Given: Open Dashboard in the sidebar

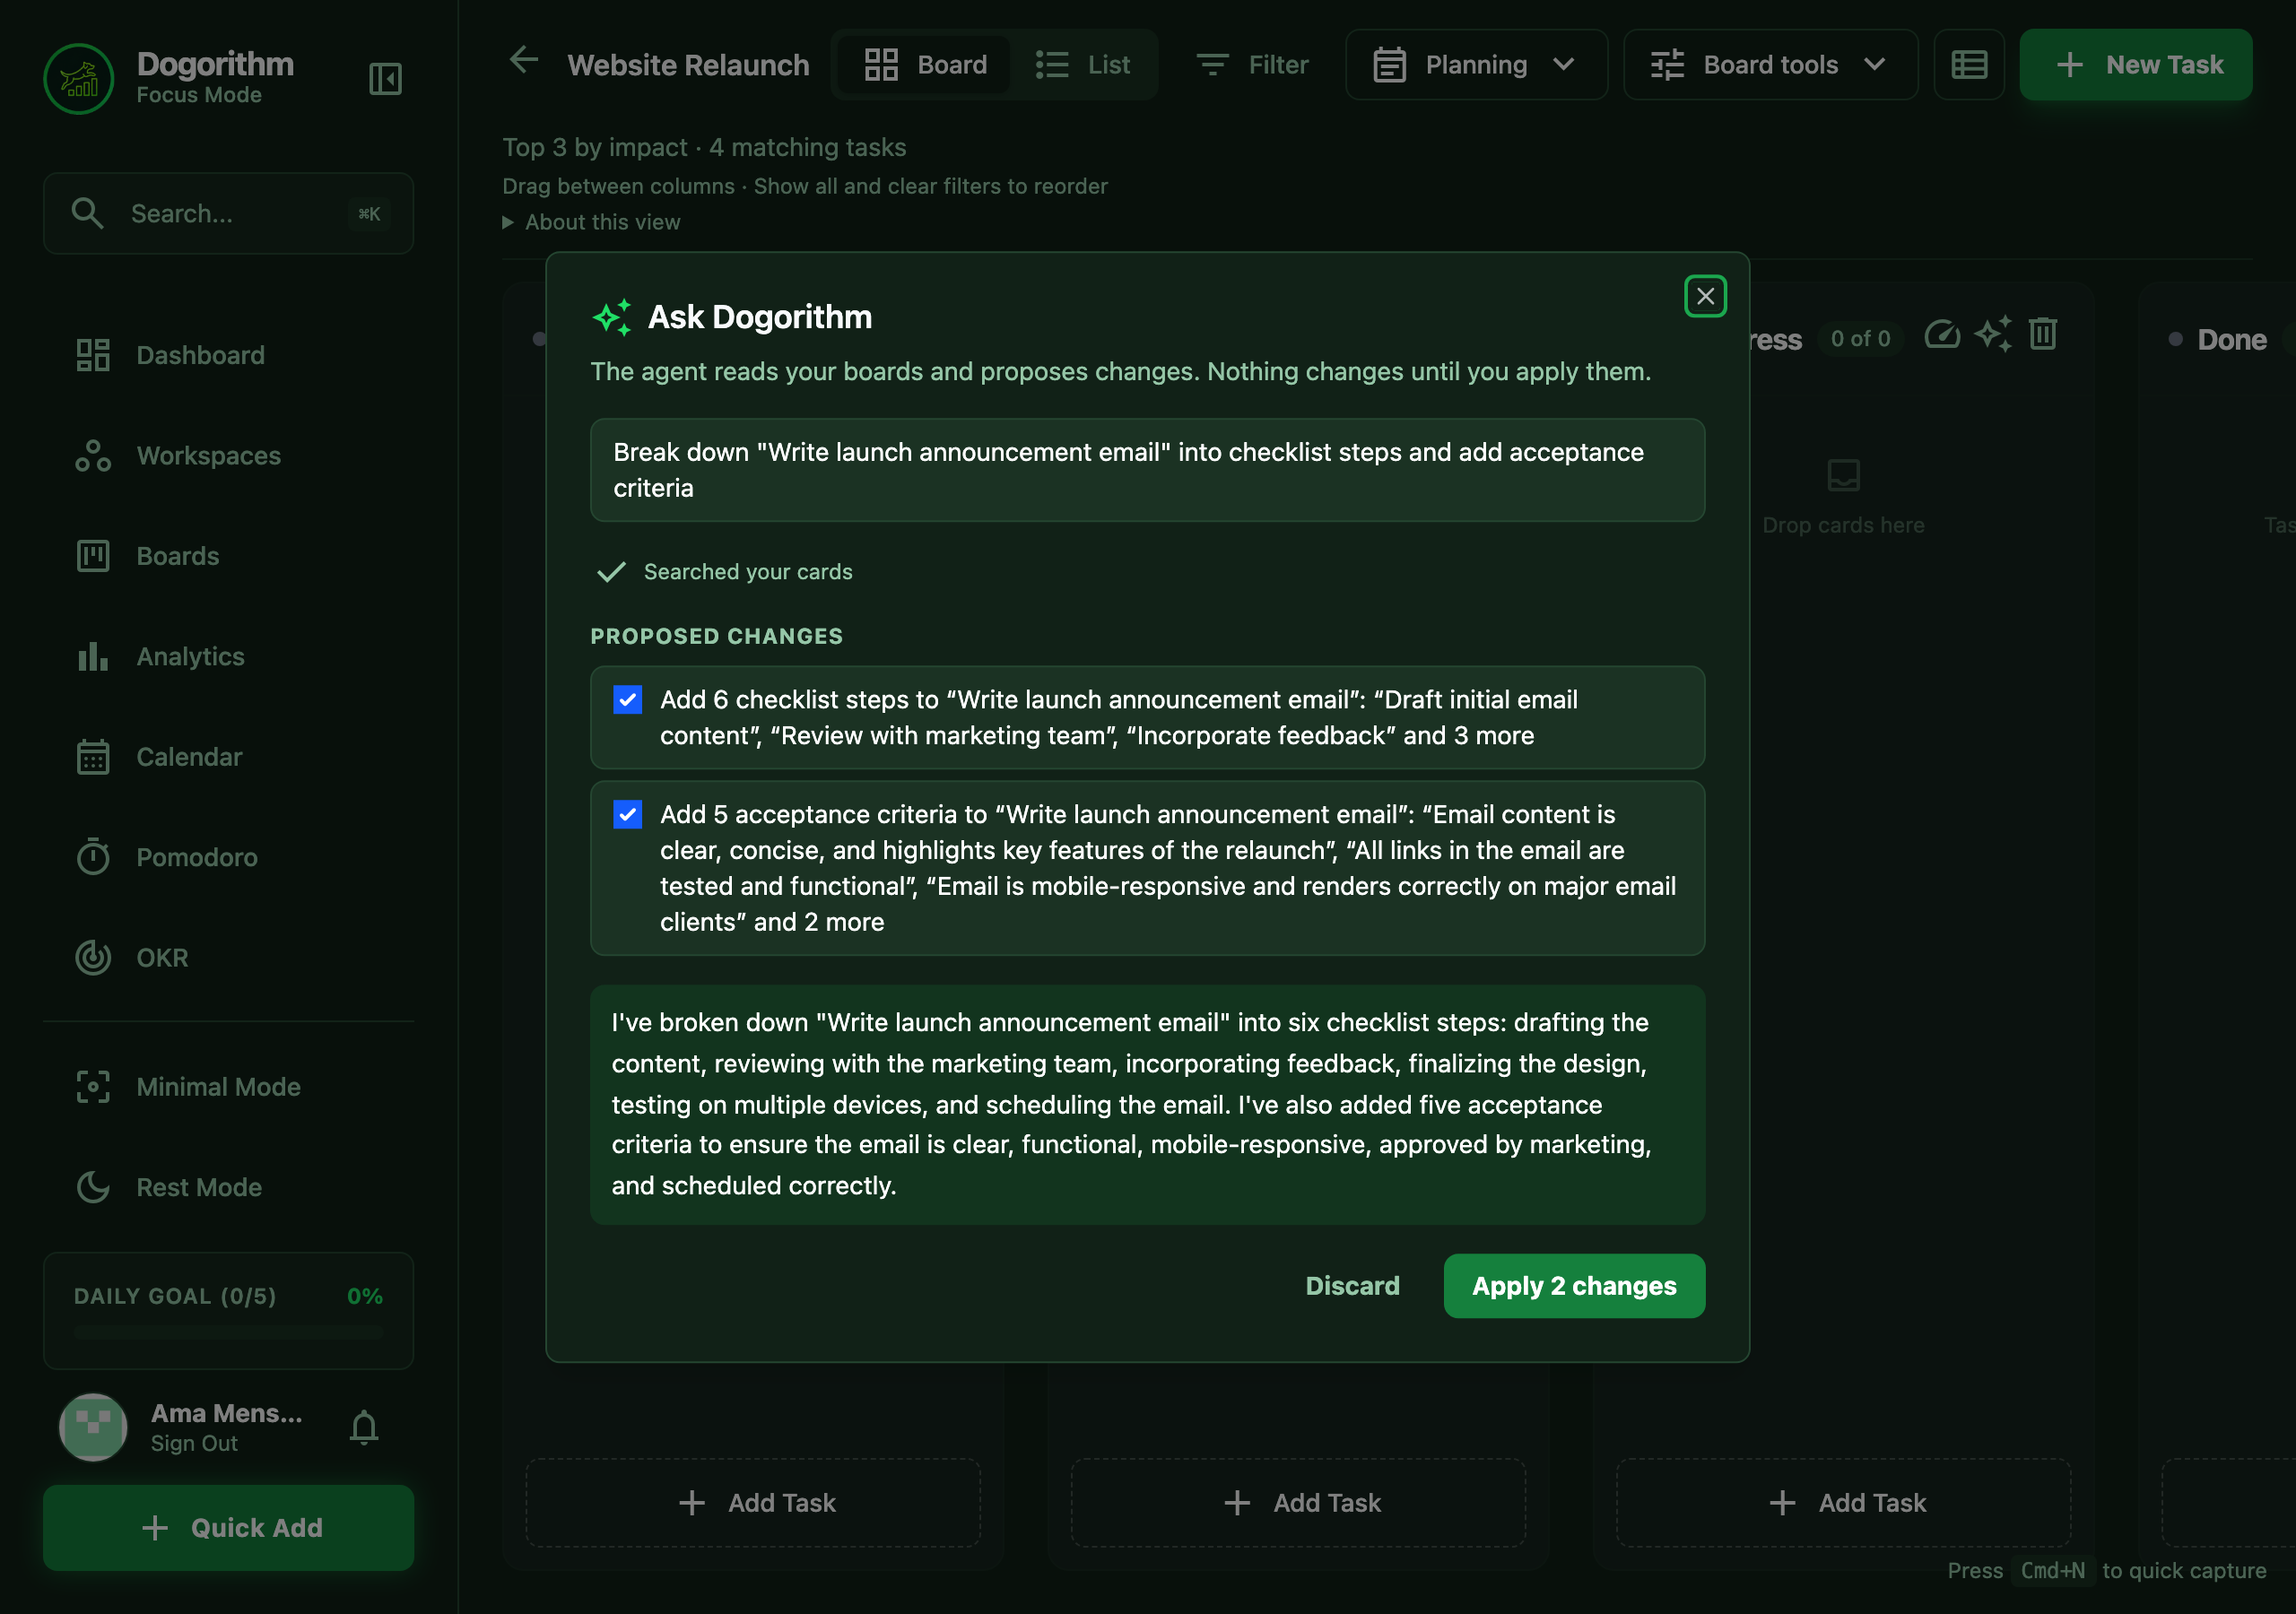Looking at the screenshot, I should pyautogui.click(x=228, y=355).
